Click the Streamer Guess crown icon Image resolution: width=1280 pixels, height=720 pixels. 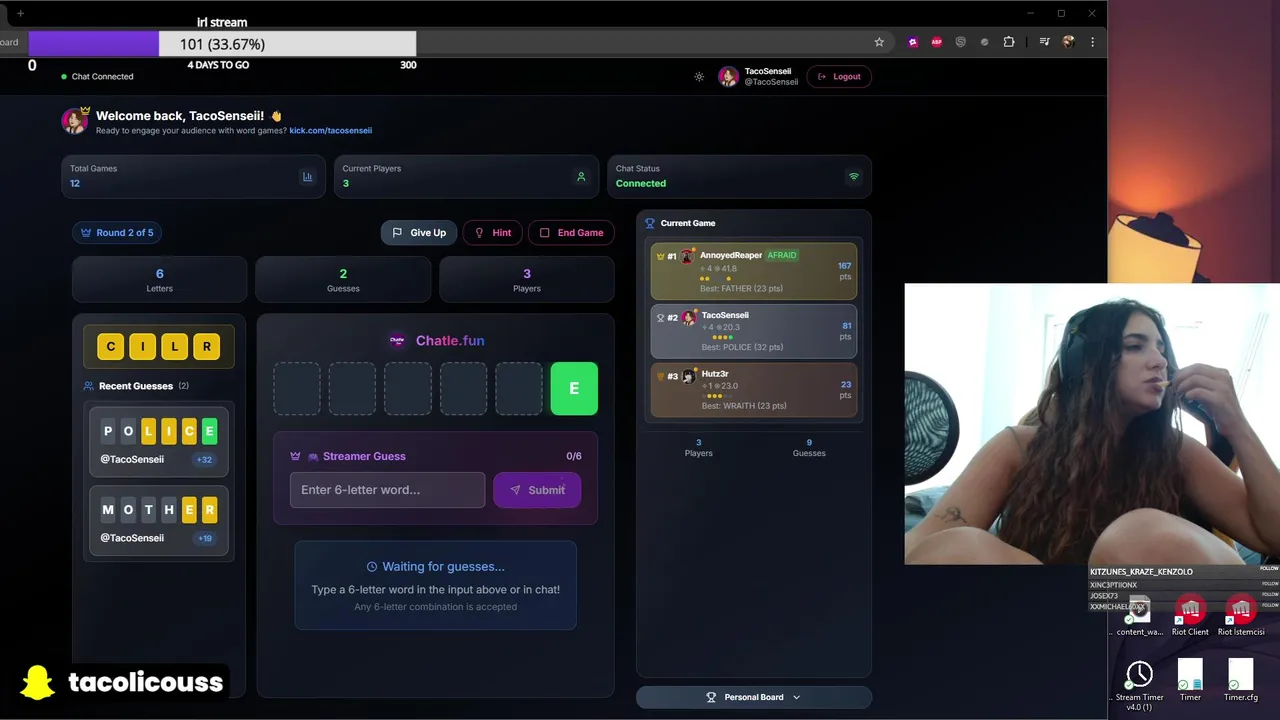(x=295, y=456)
